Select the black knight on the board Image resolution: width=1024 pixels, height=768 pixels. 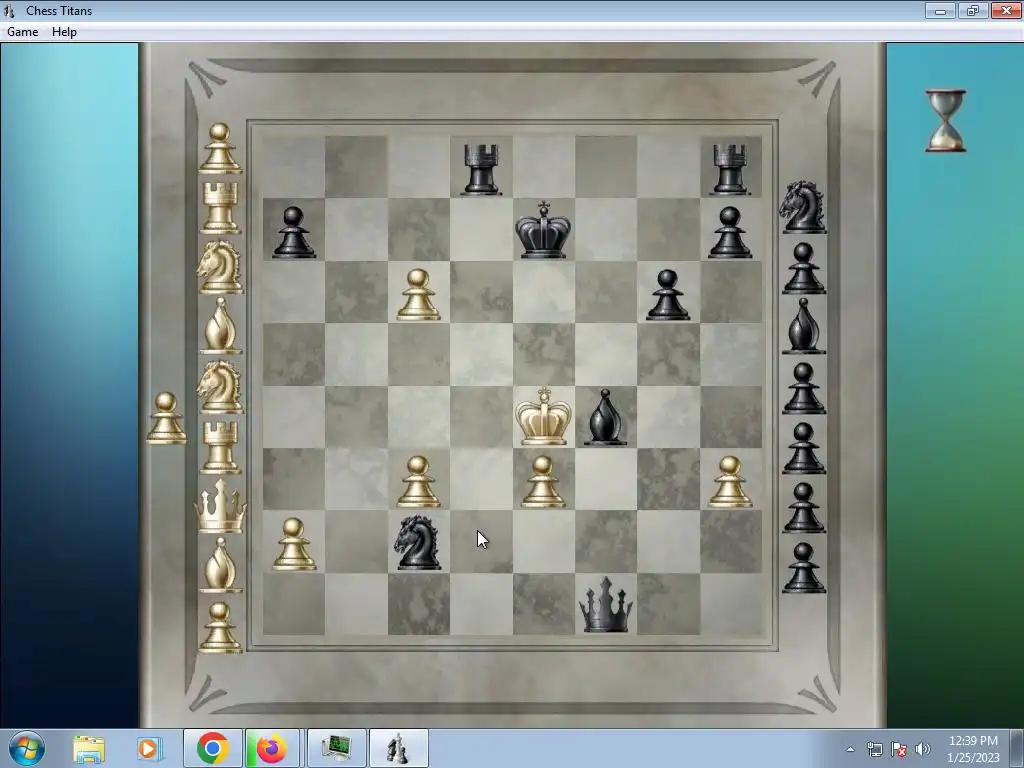pos(418,542)
